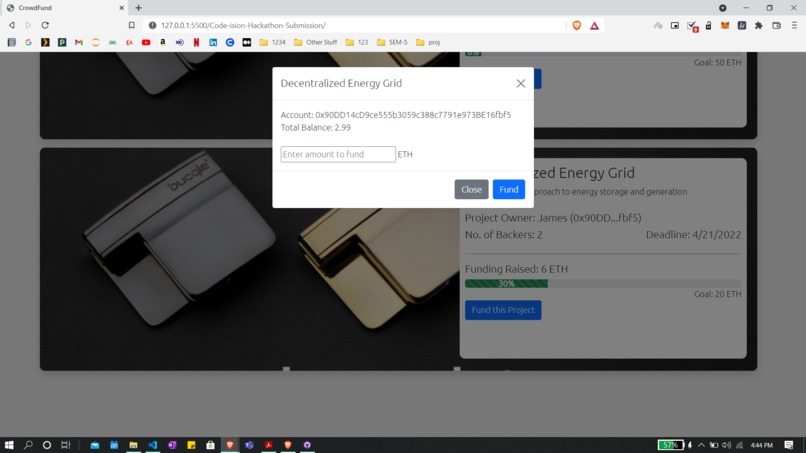This screenshot has height=453, width=806.
Task: Click the site info icon in address bar
Action: pos(152,25)
